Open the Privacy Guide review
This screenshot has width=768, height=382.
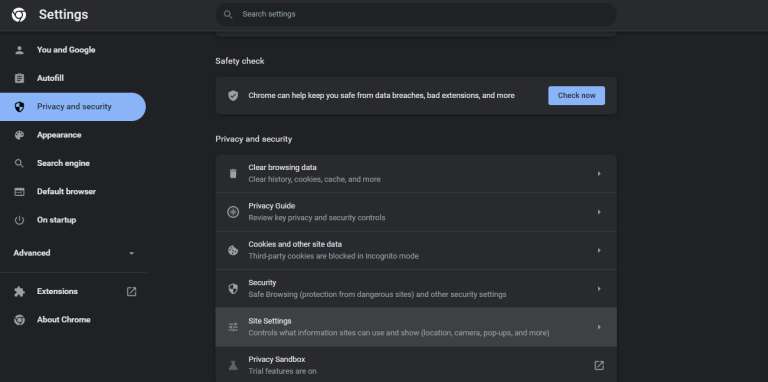coord(416,212)
